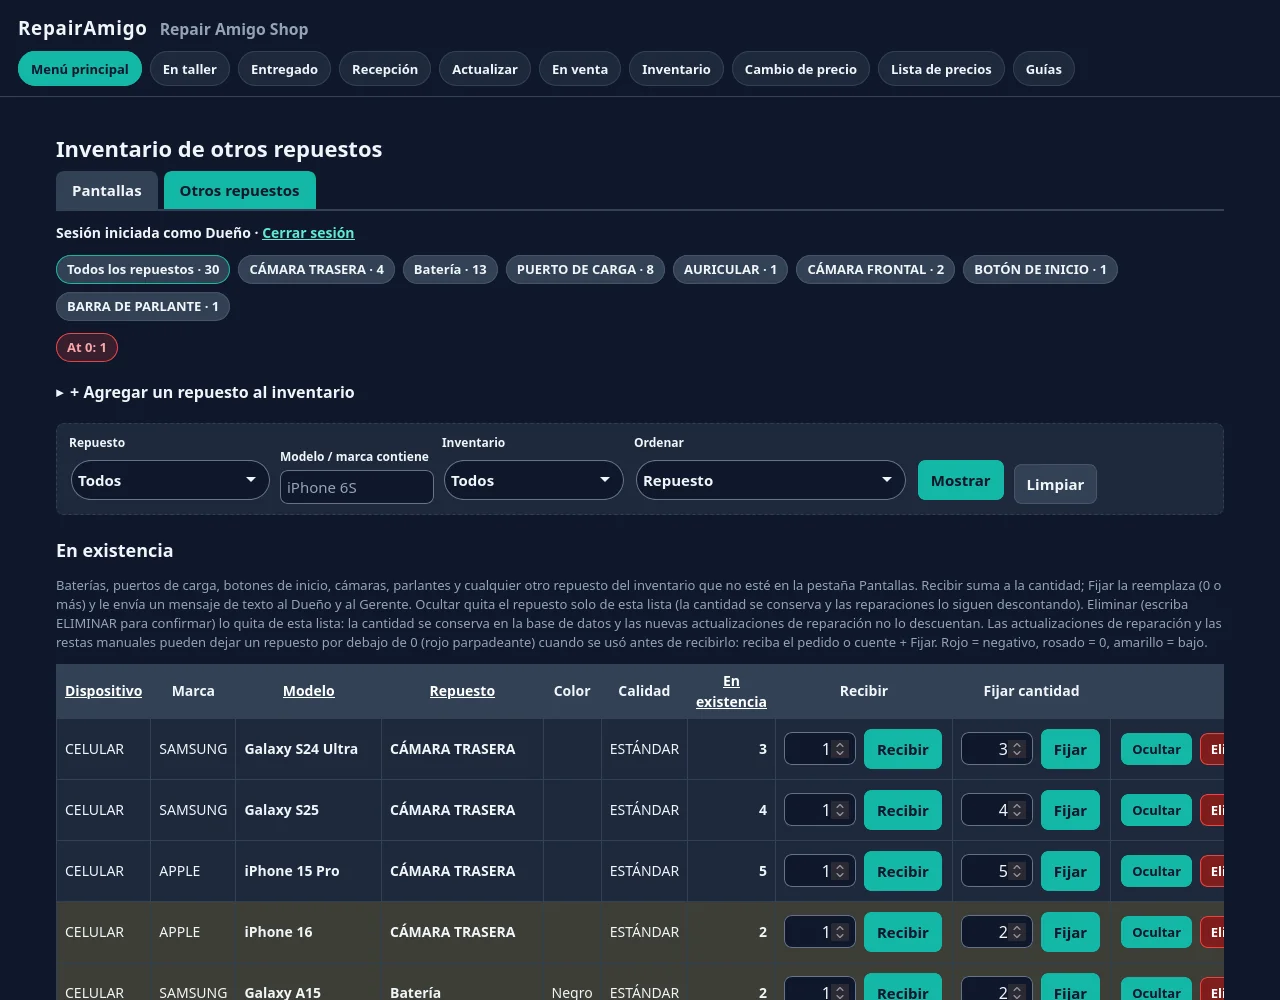Screen dimensions: 1280x1000
Task: Open Lista de precios page
Action: click(x=941, y=69)
